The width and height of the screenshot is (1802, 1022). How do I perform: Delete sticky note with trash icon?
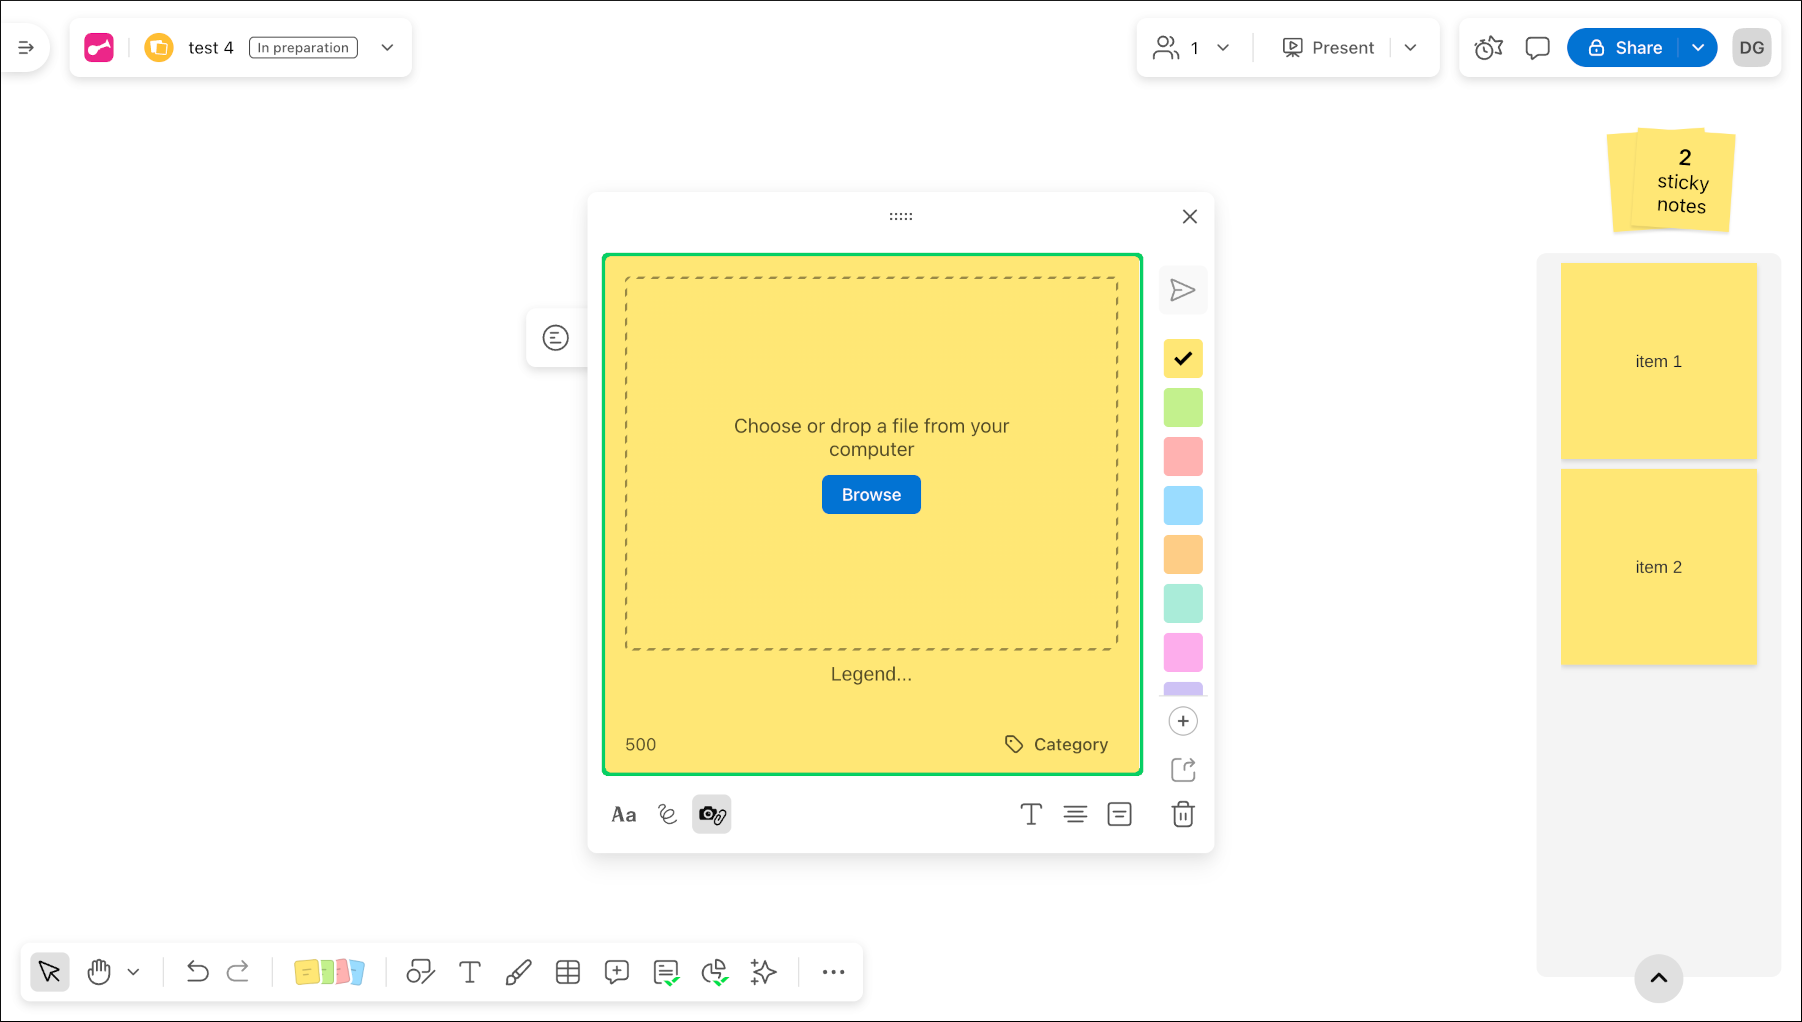click(1183, 815)
